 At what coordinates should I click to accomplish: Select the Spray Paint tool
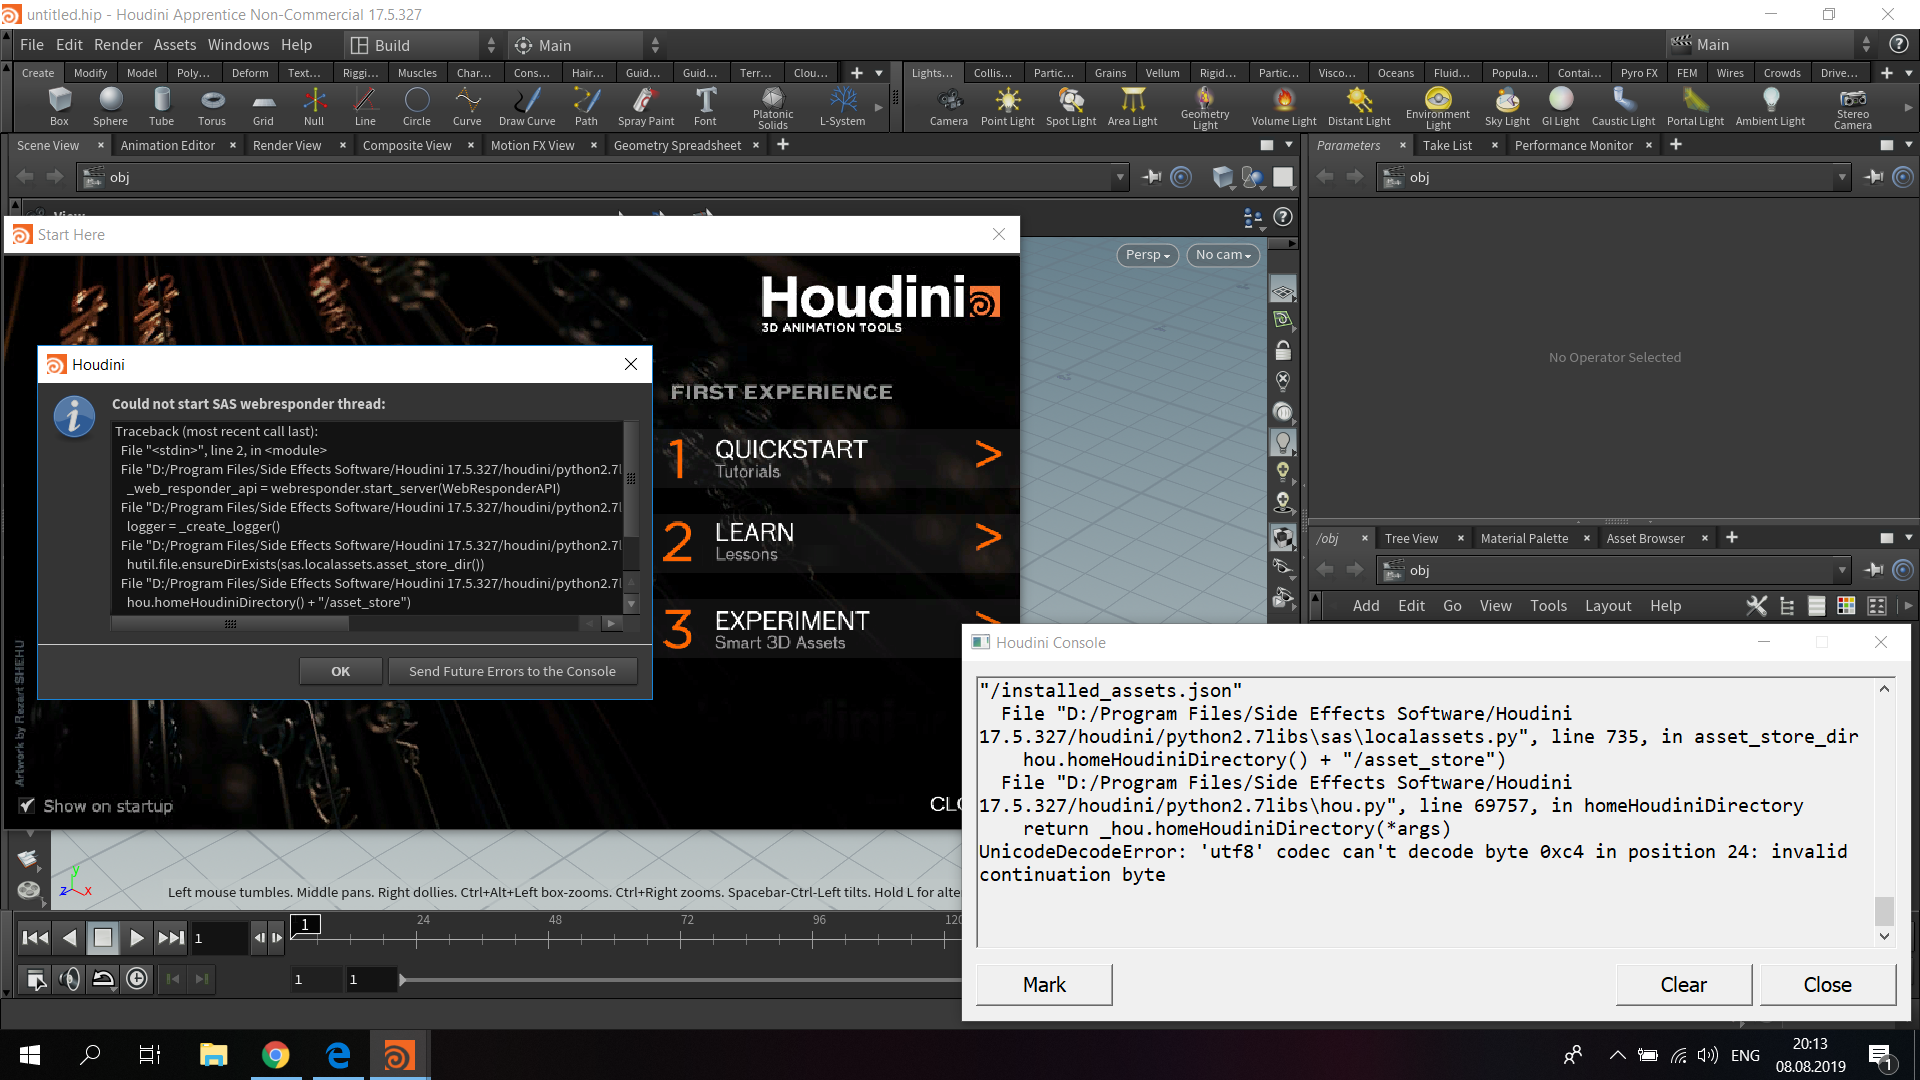click(646, 106)
